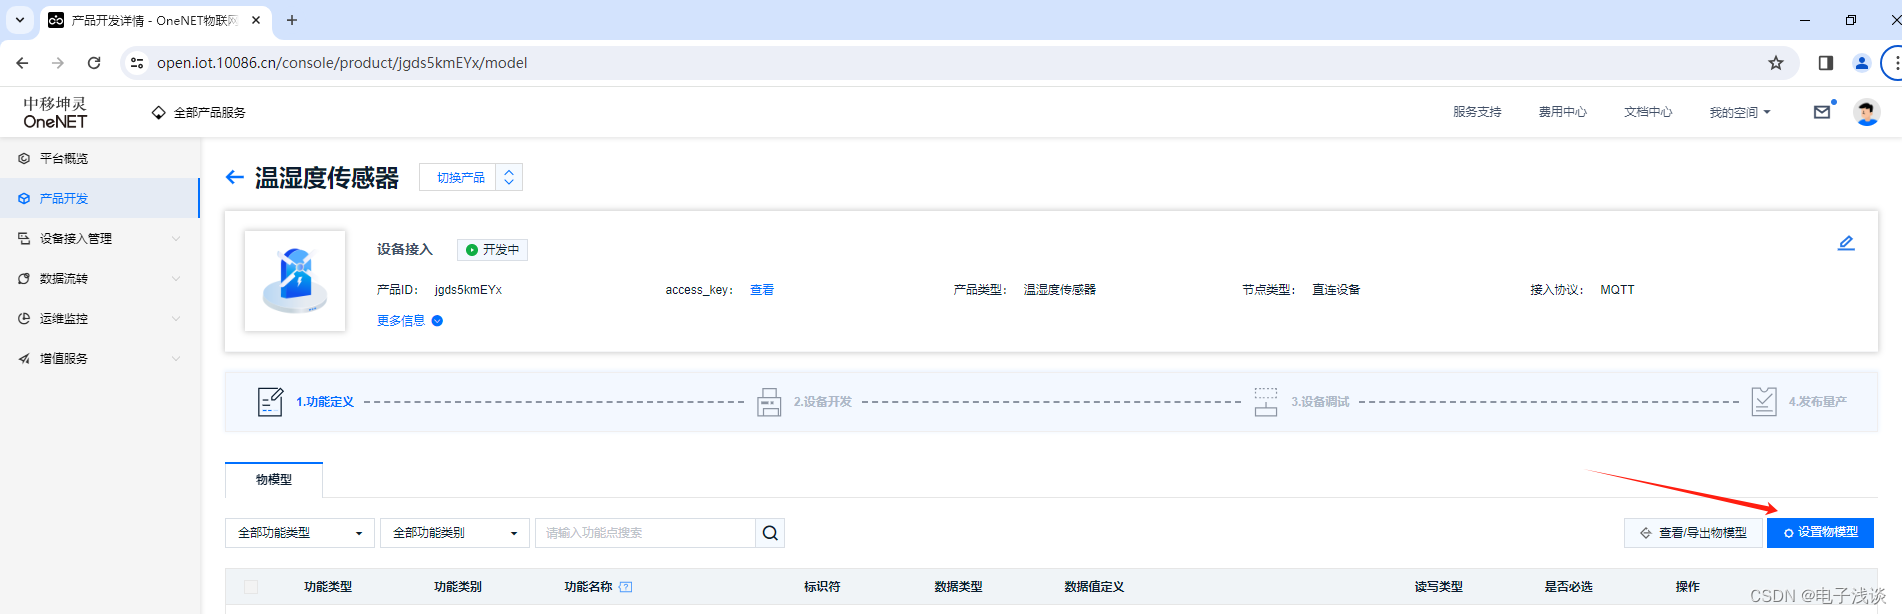Image resolution: width=1902 pixels, height=614 pixels.
Task: Expand 运维监控 in the sidebar
Action: (x=100, y=318)
